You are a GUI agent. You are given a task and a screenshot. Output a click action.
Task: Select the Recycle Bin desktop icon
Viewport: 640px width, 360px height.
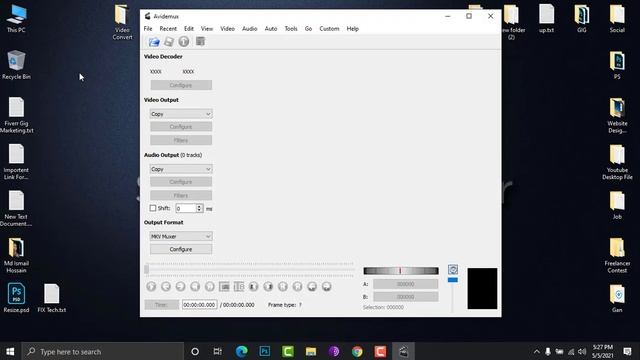[x=16, y=64]
